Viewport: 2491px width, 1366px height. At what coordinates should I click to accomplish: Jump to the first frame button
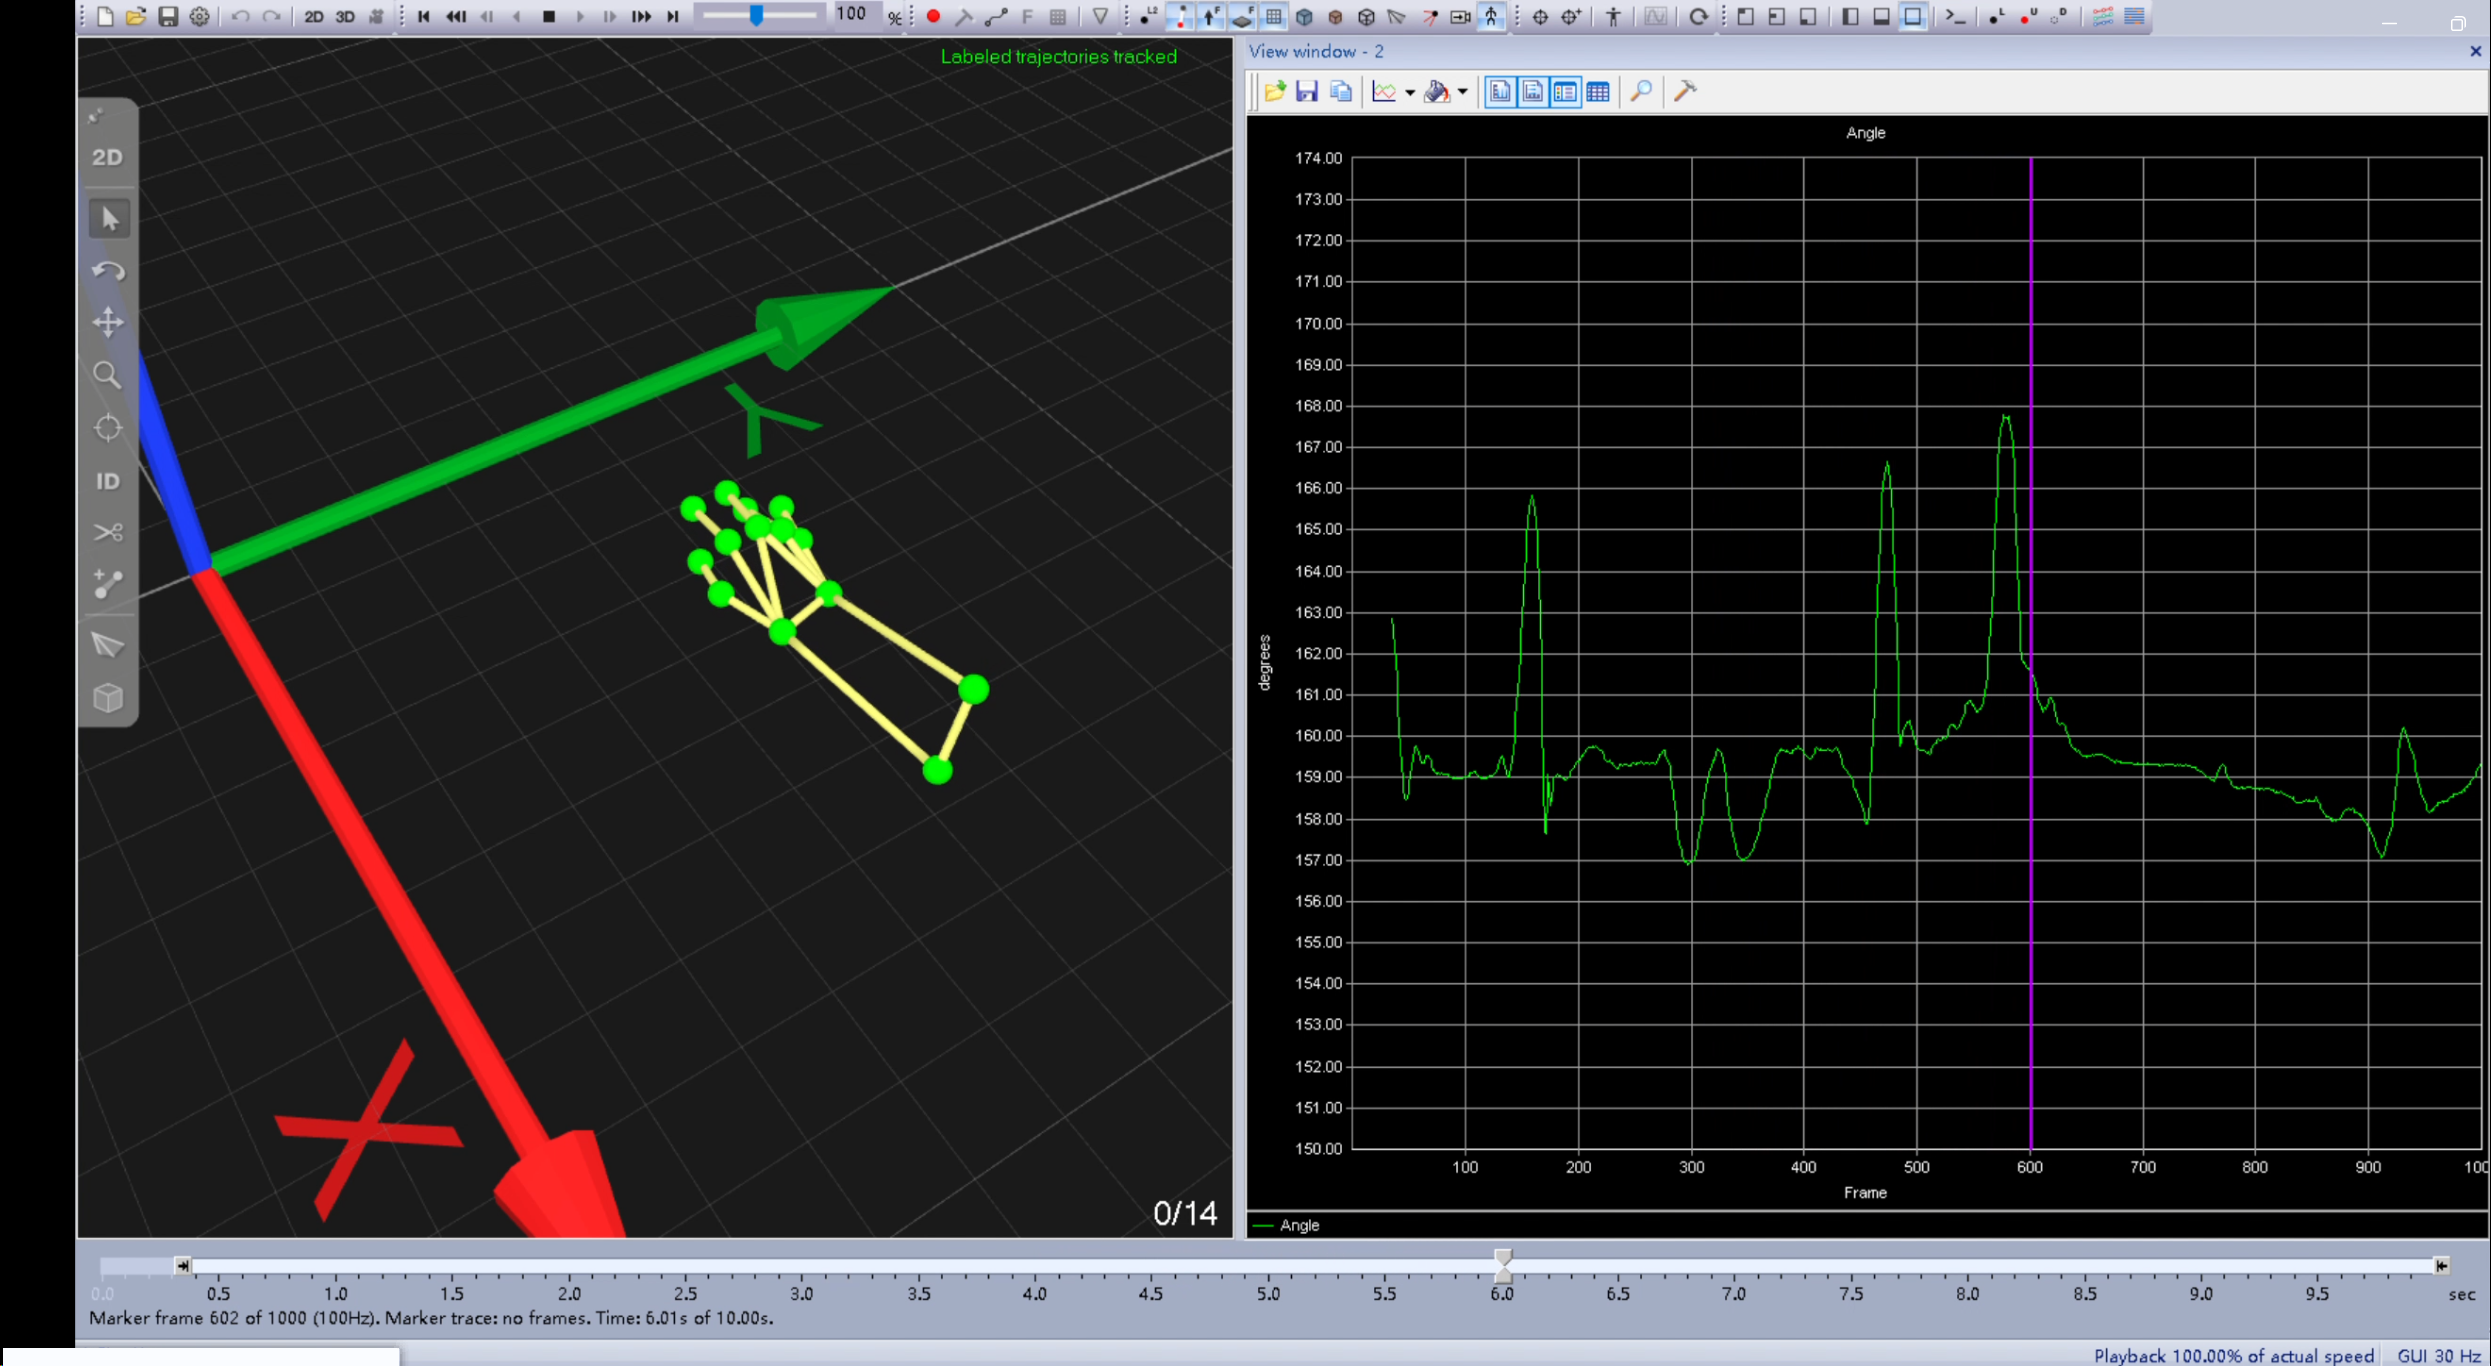pos(424,16)
